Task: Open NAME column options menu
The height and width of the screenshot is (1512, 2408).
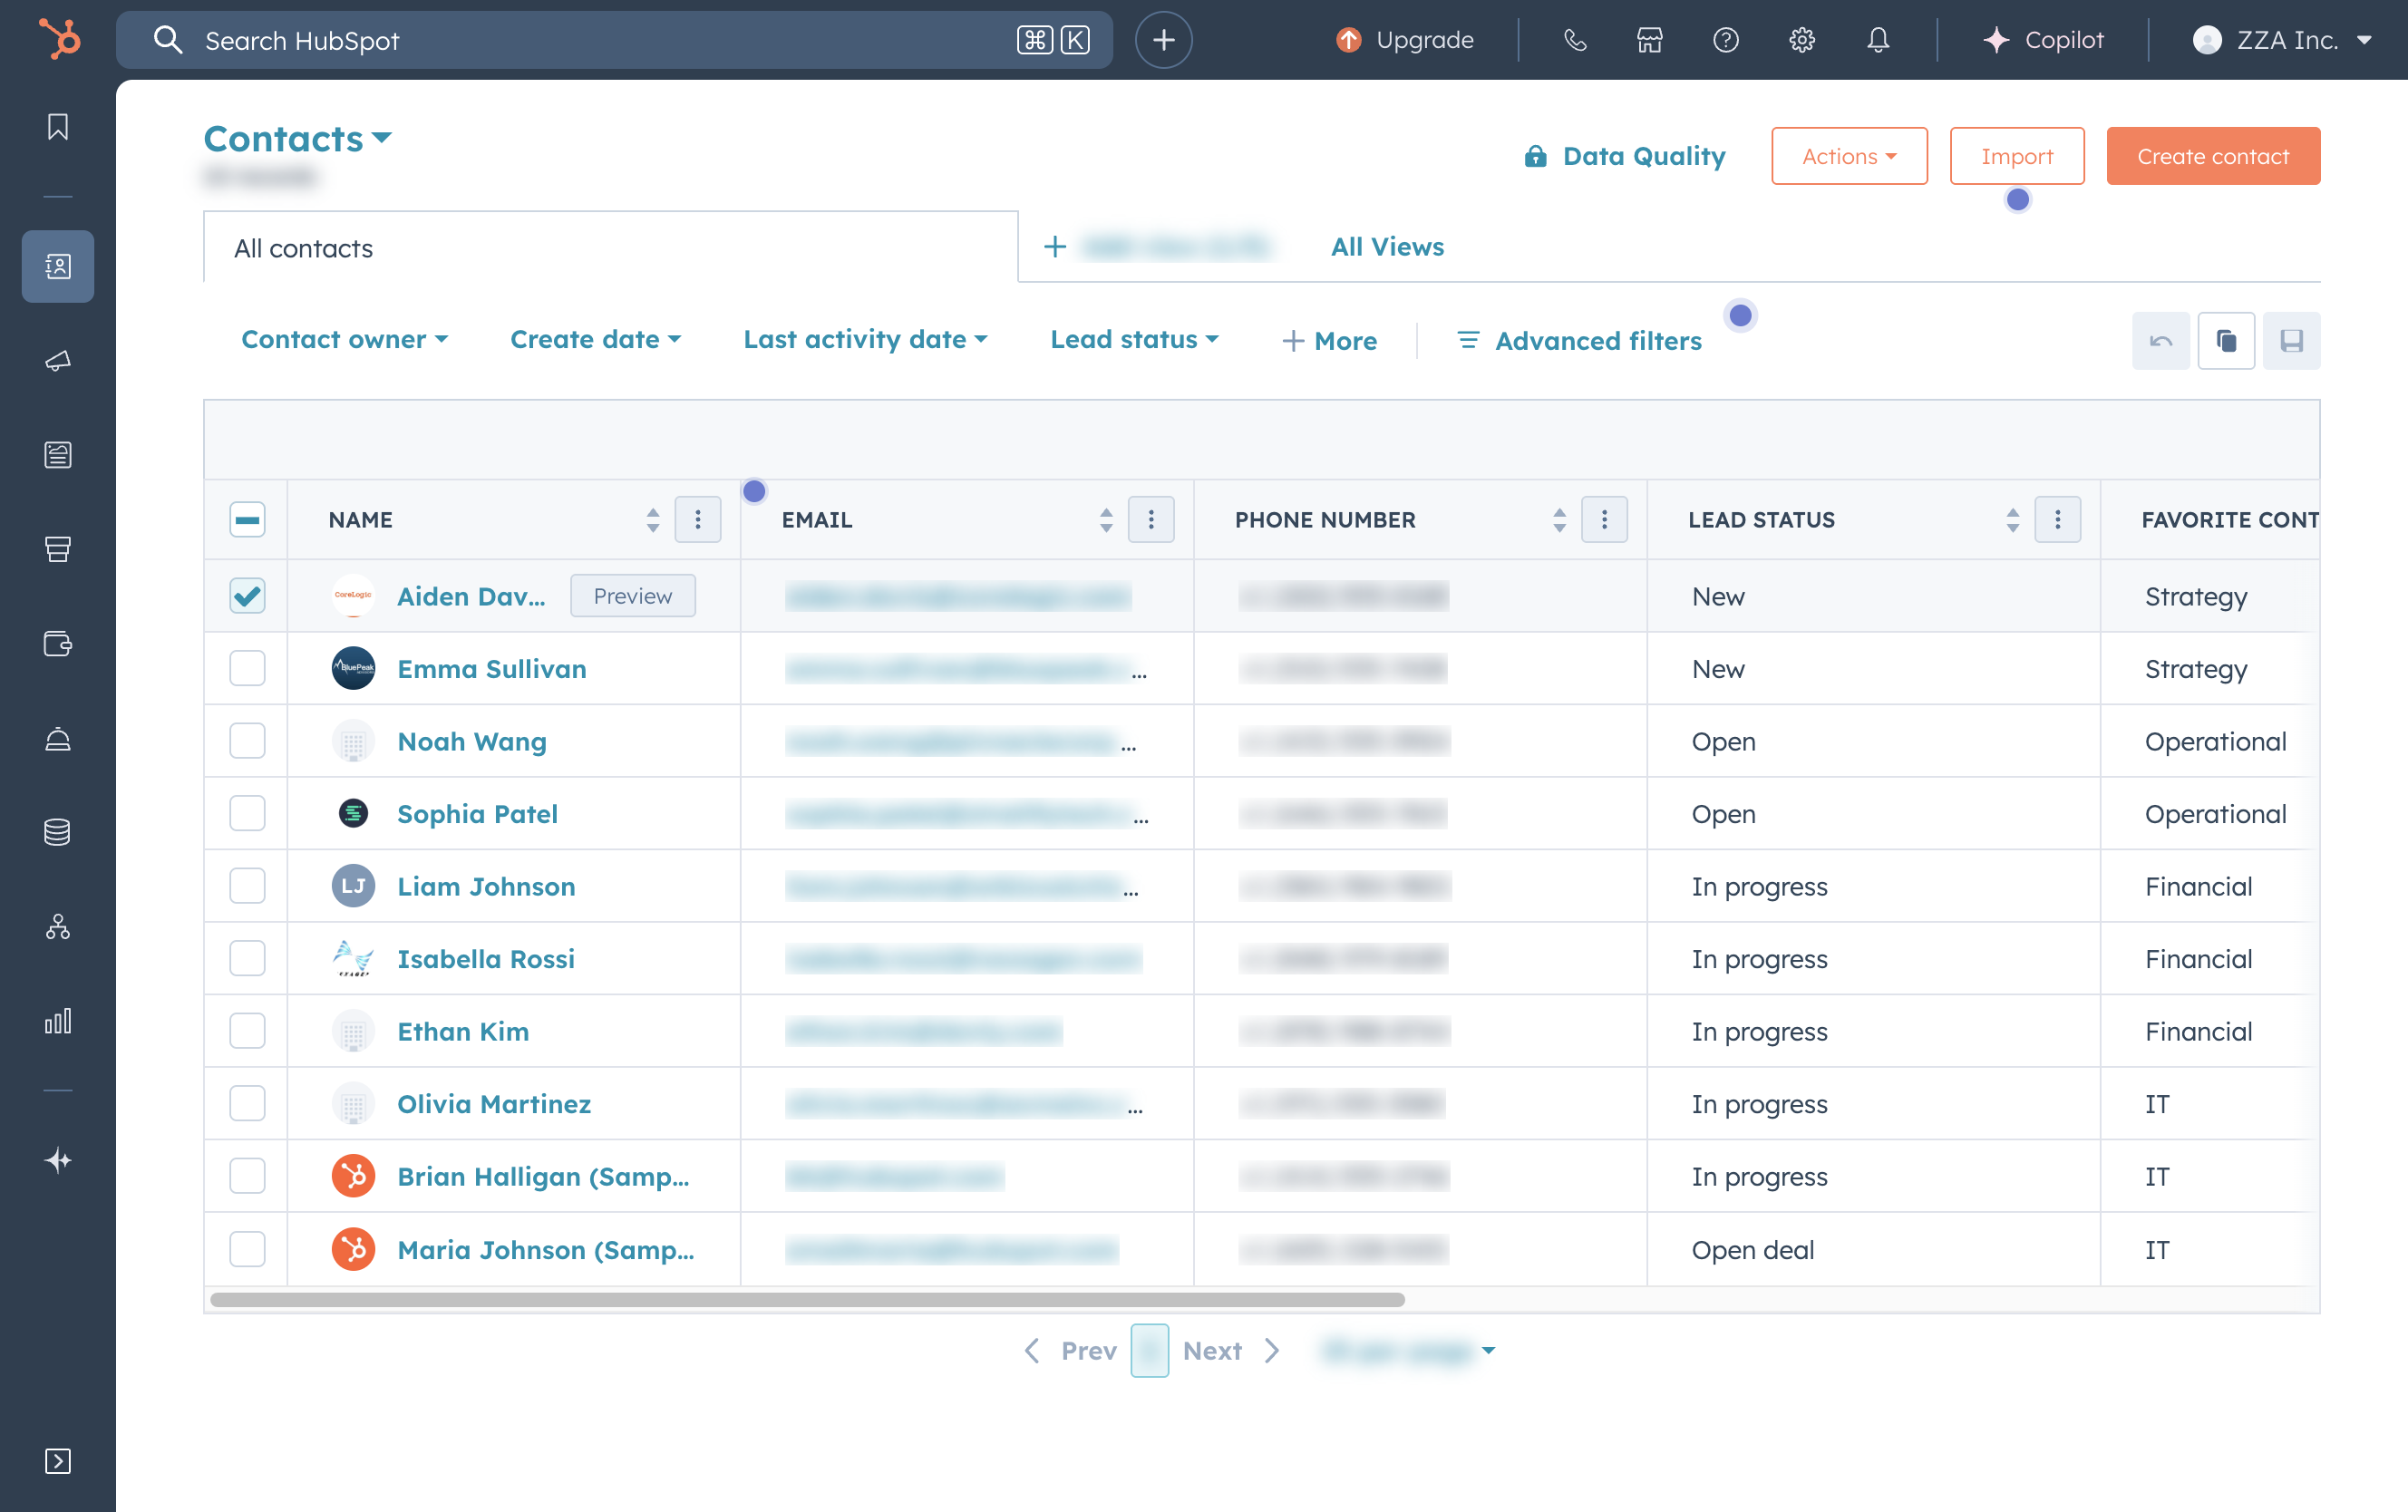Action: click(698, 519)
